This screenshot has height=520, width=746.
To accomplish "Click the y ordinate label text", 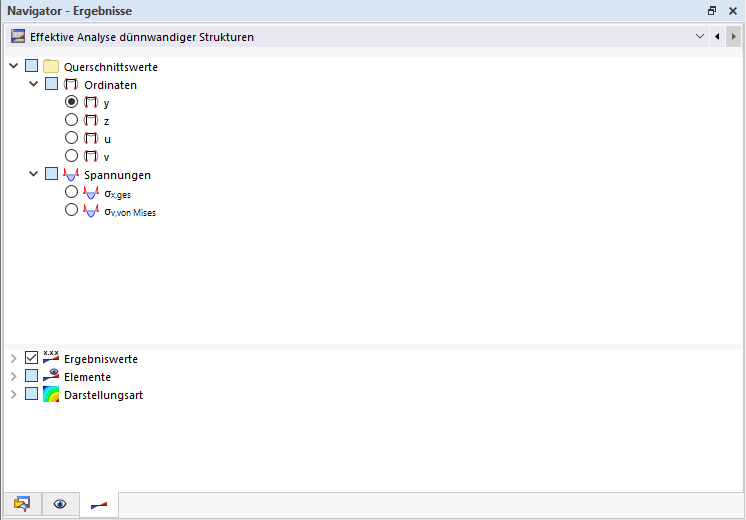I will click(107, 103).
